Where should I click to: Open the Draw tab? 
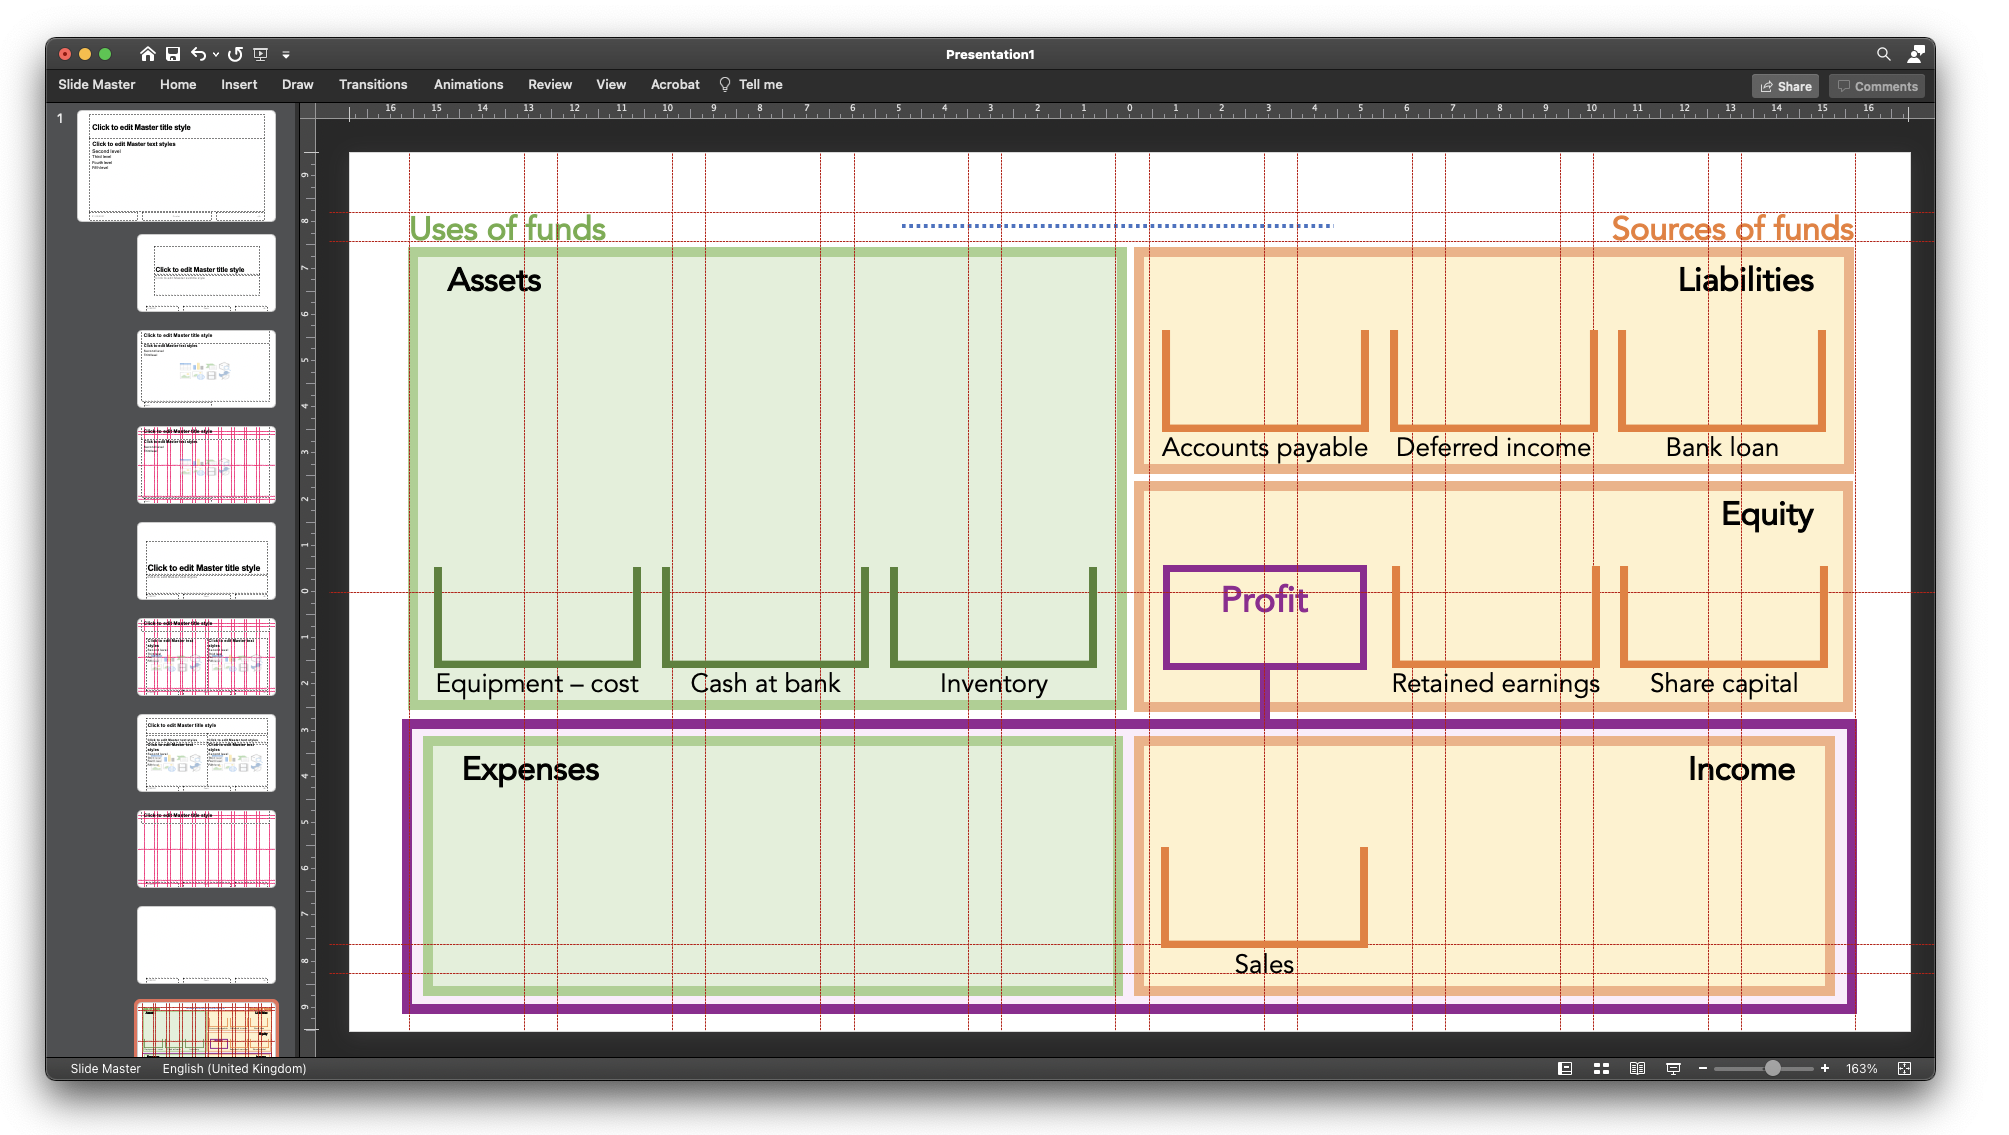(x=298, y=85)
